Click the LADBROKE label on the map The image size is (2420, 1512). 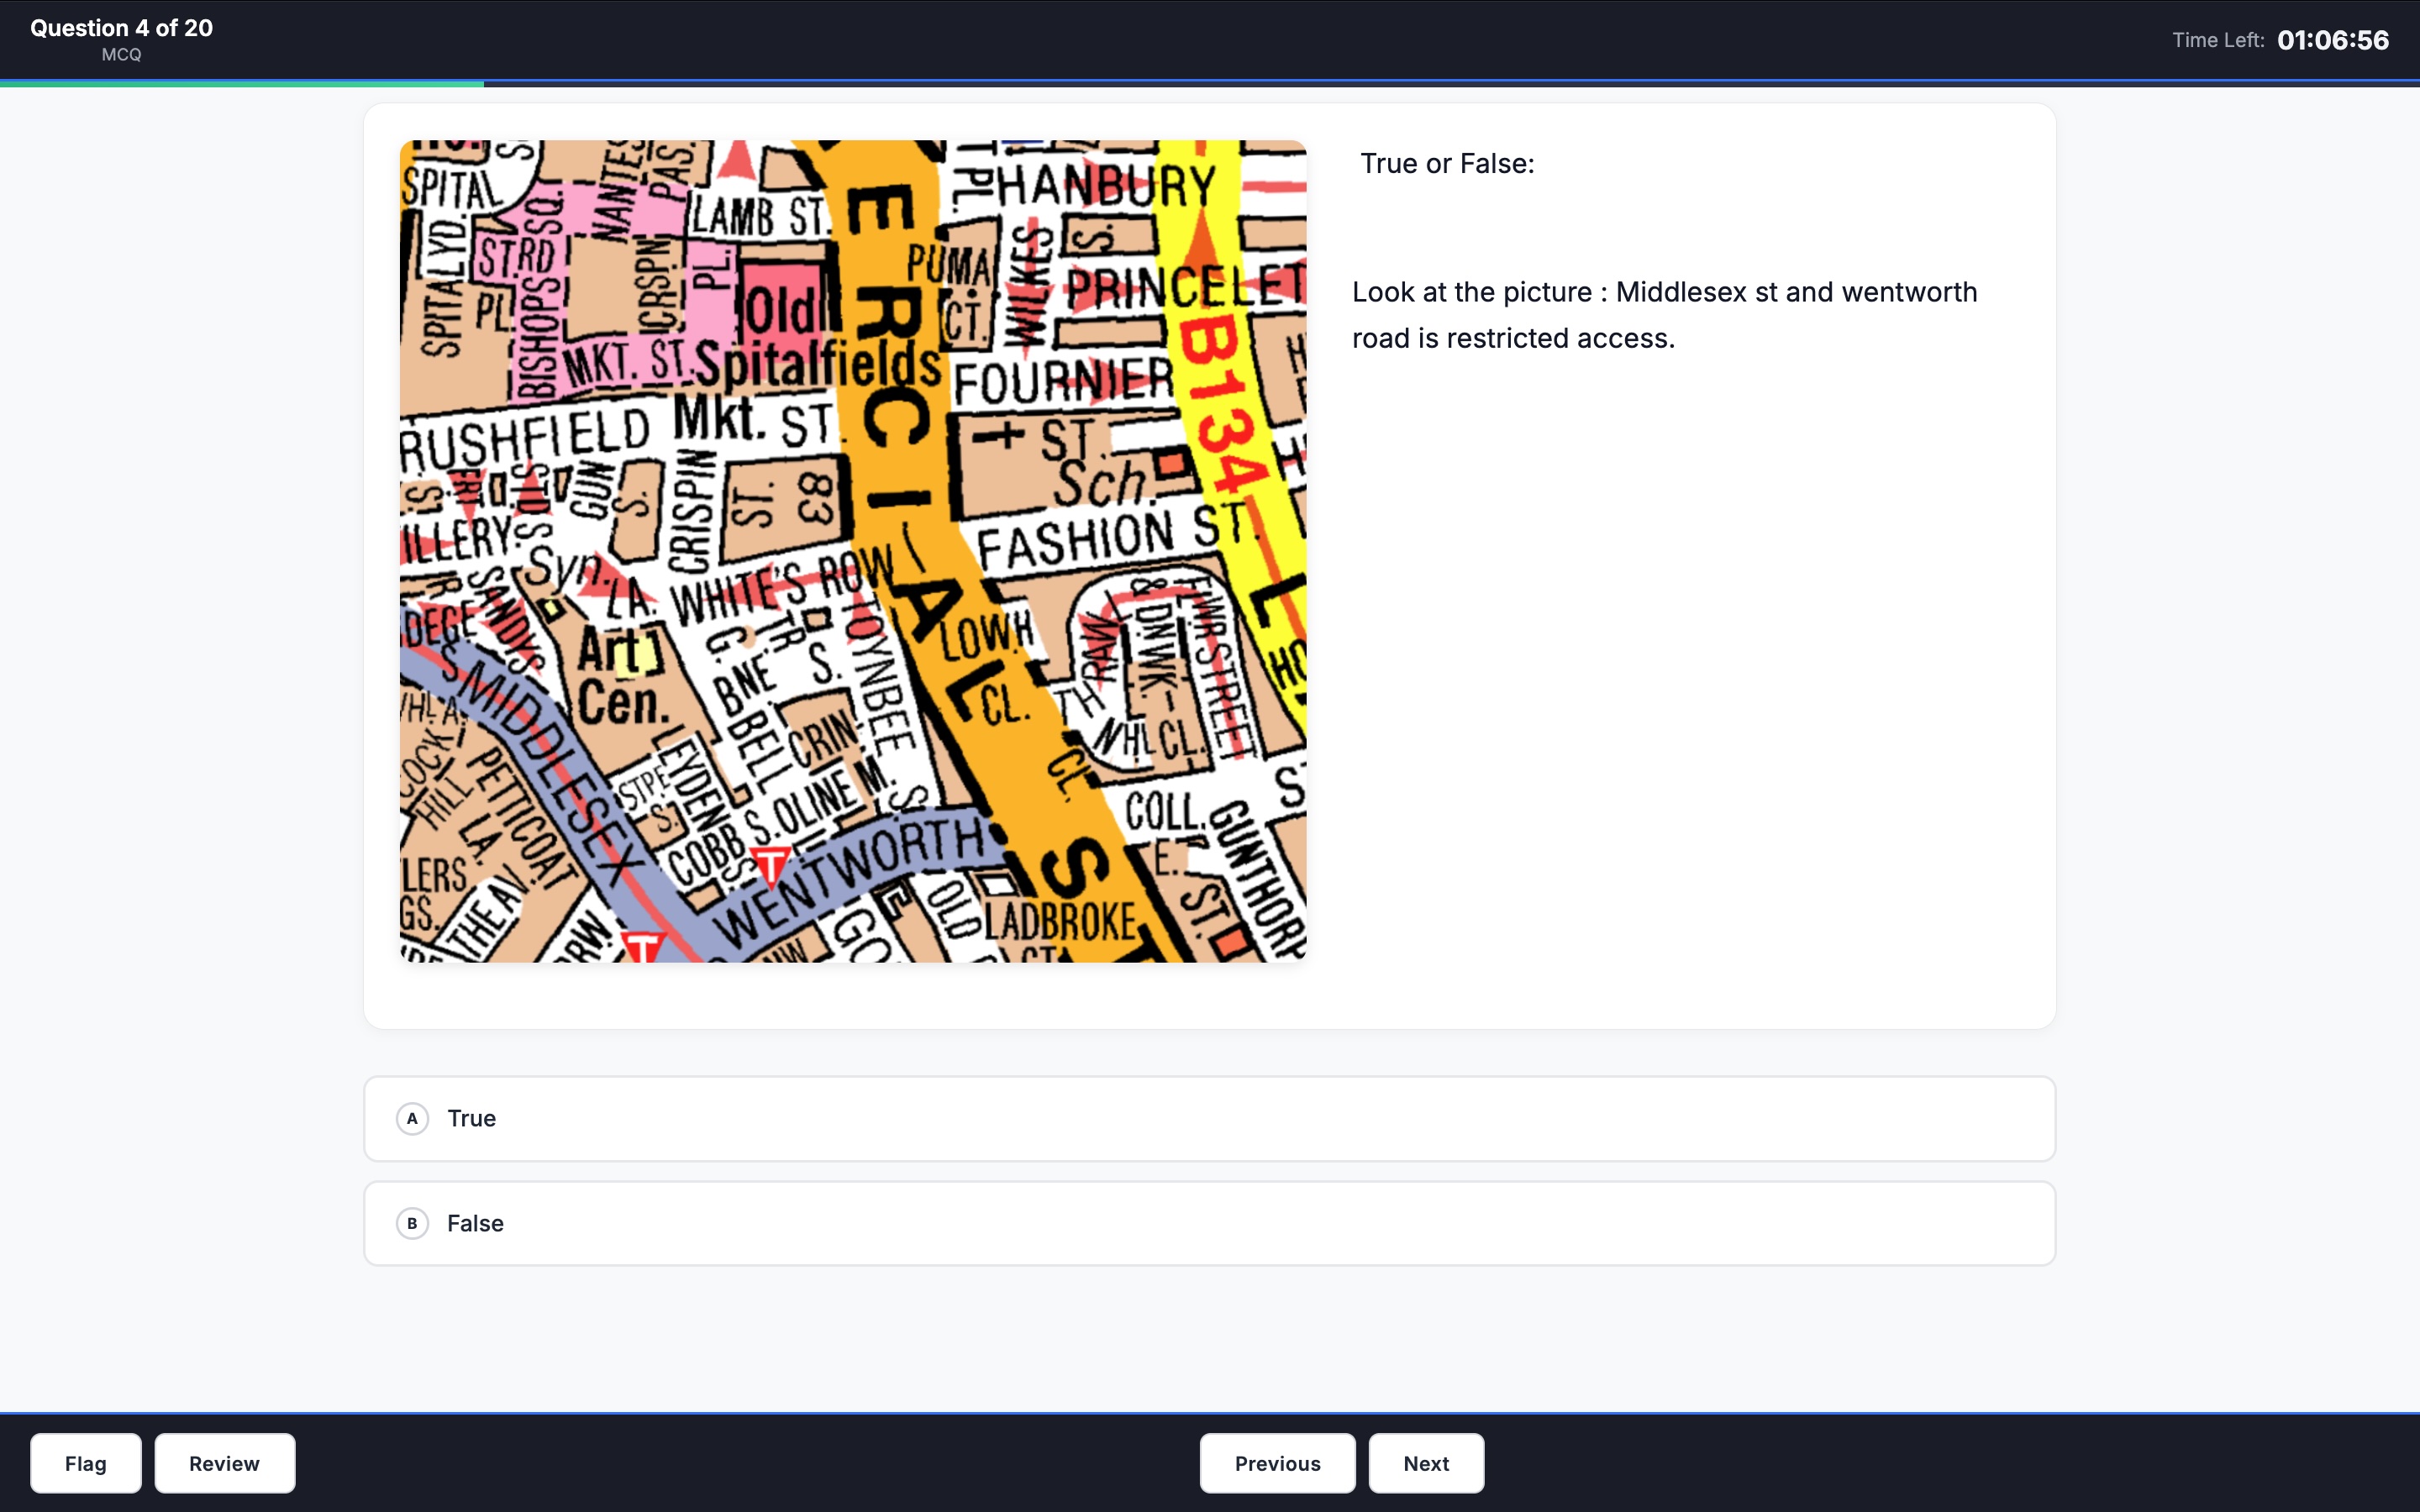click(1060, 922)
